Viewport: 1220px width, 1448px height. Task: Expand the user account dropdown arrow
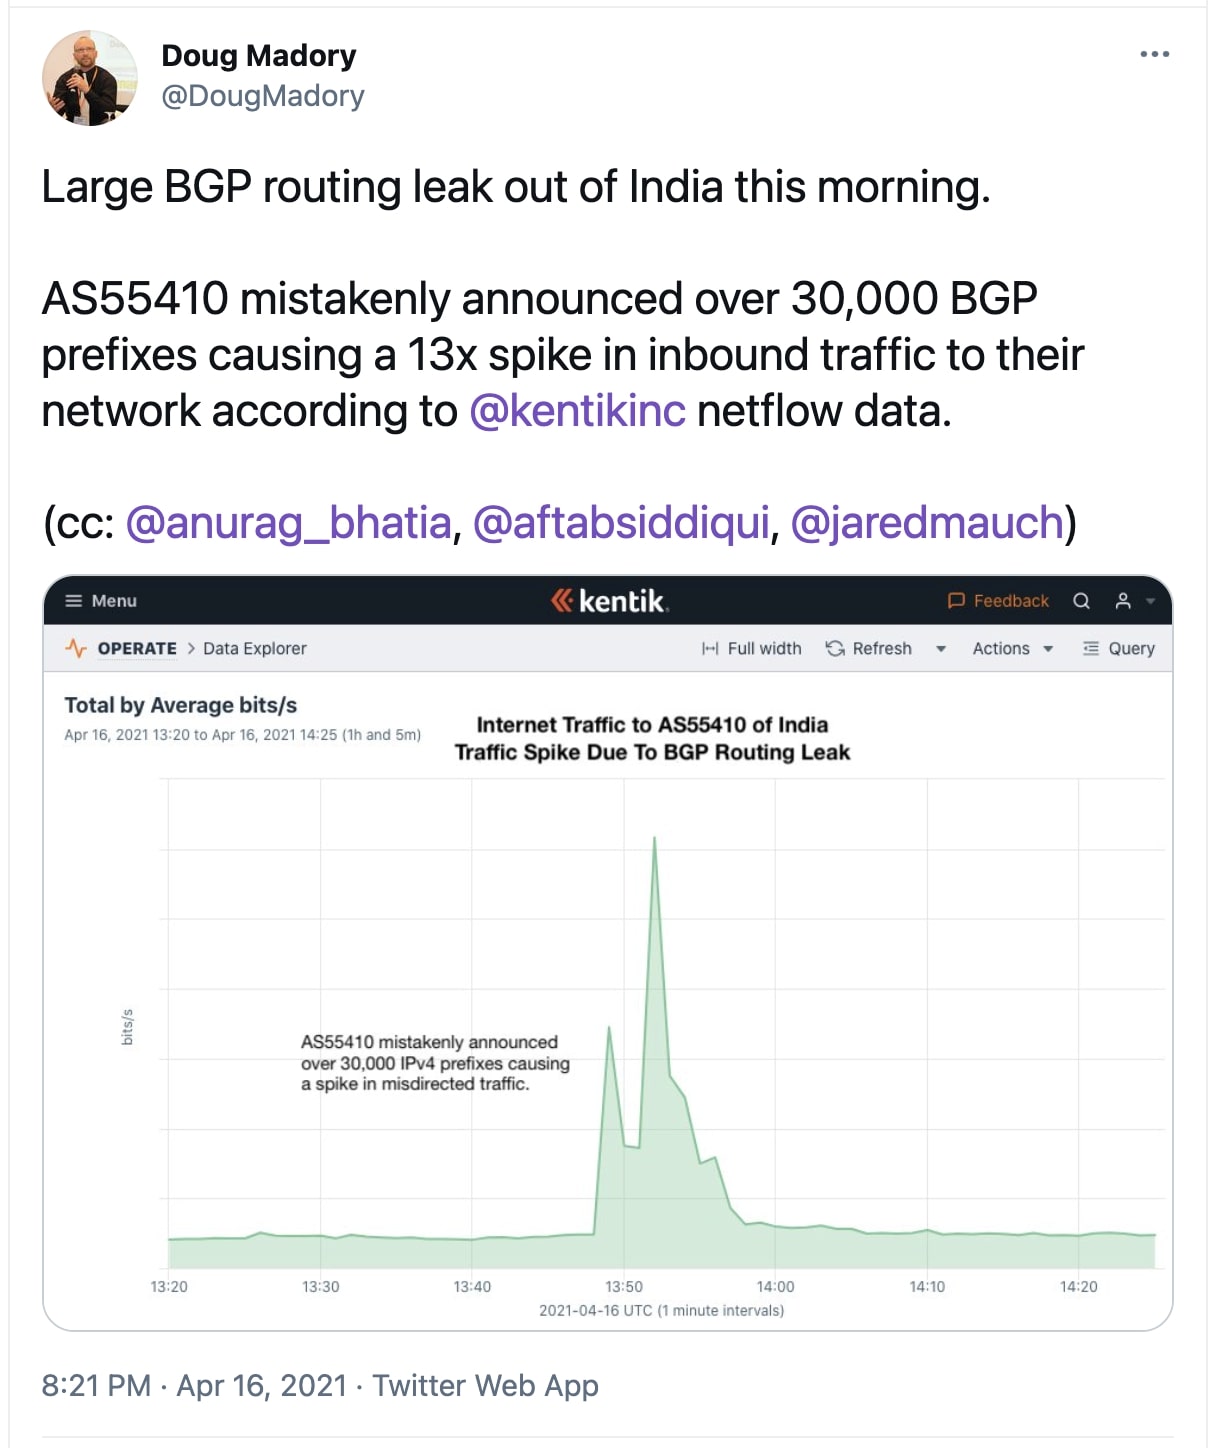click(x=1150, y=601)
